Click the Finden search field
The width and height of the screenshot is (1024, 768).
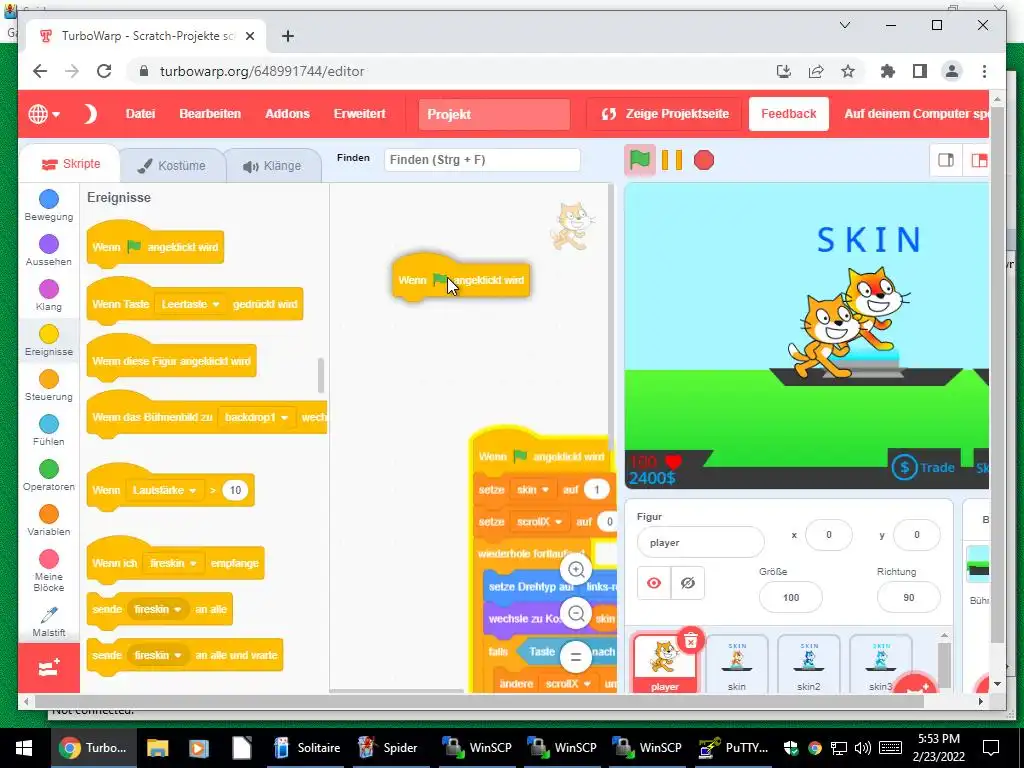coord(482,160)
